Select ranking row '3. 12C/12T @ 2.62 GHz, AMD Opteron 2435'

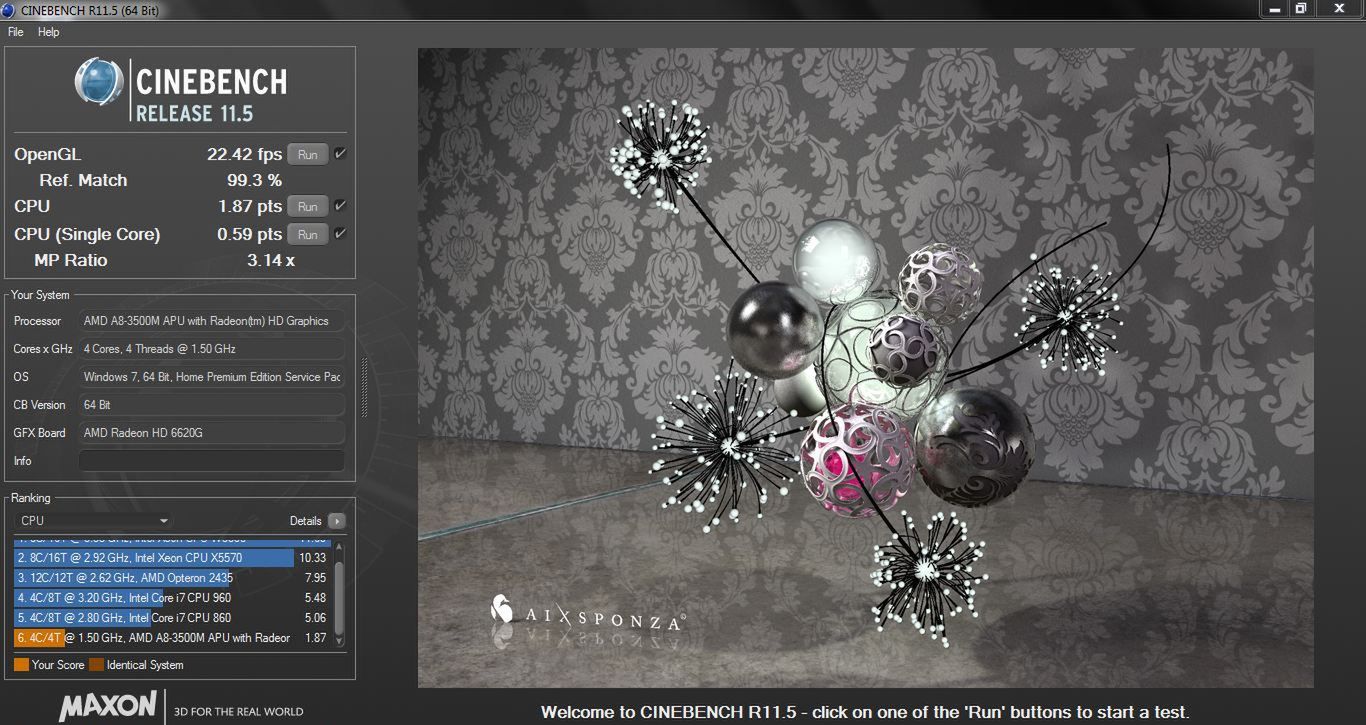[x=172, y=578]
